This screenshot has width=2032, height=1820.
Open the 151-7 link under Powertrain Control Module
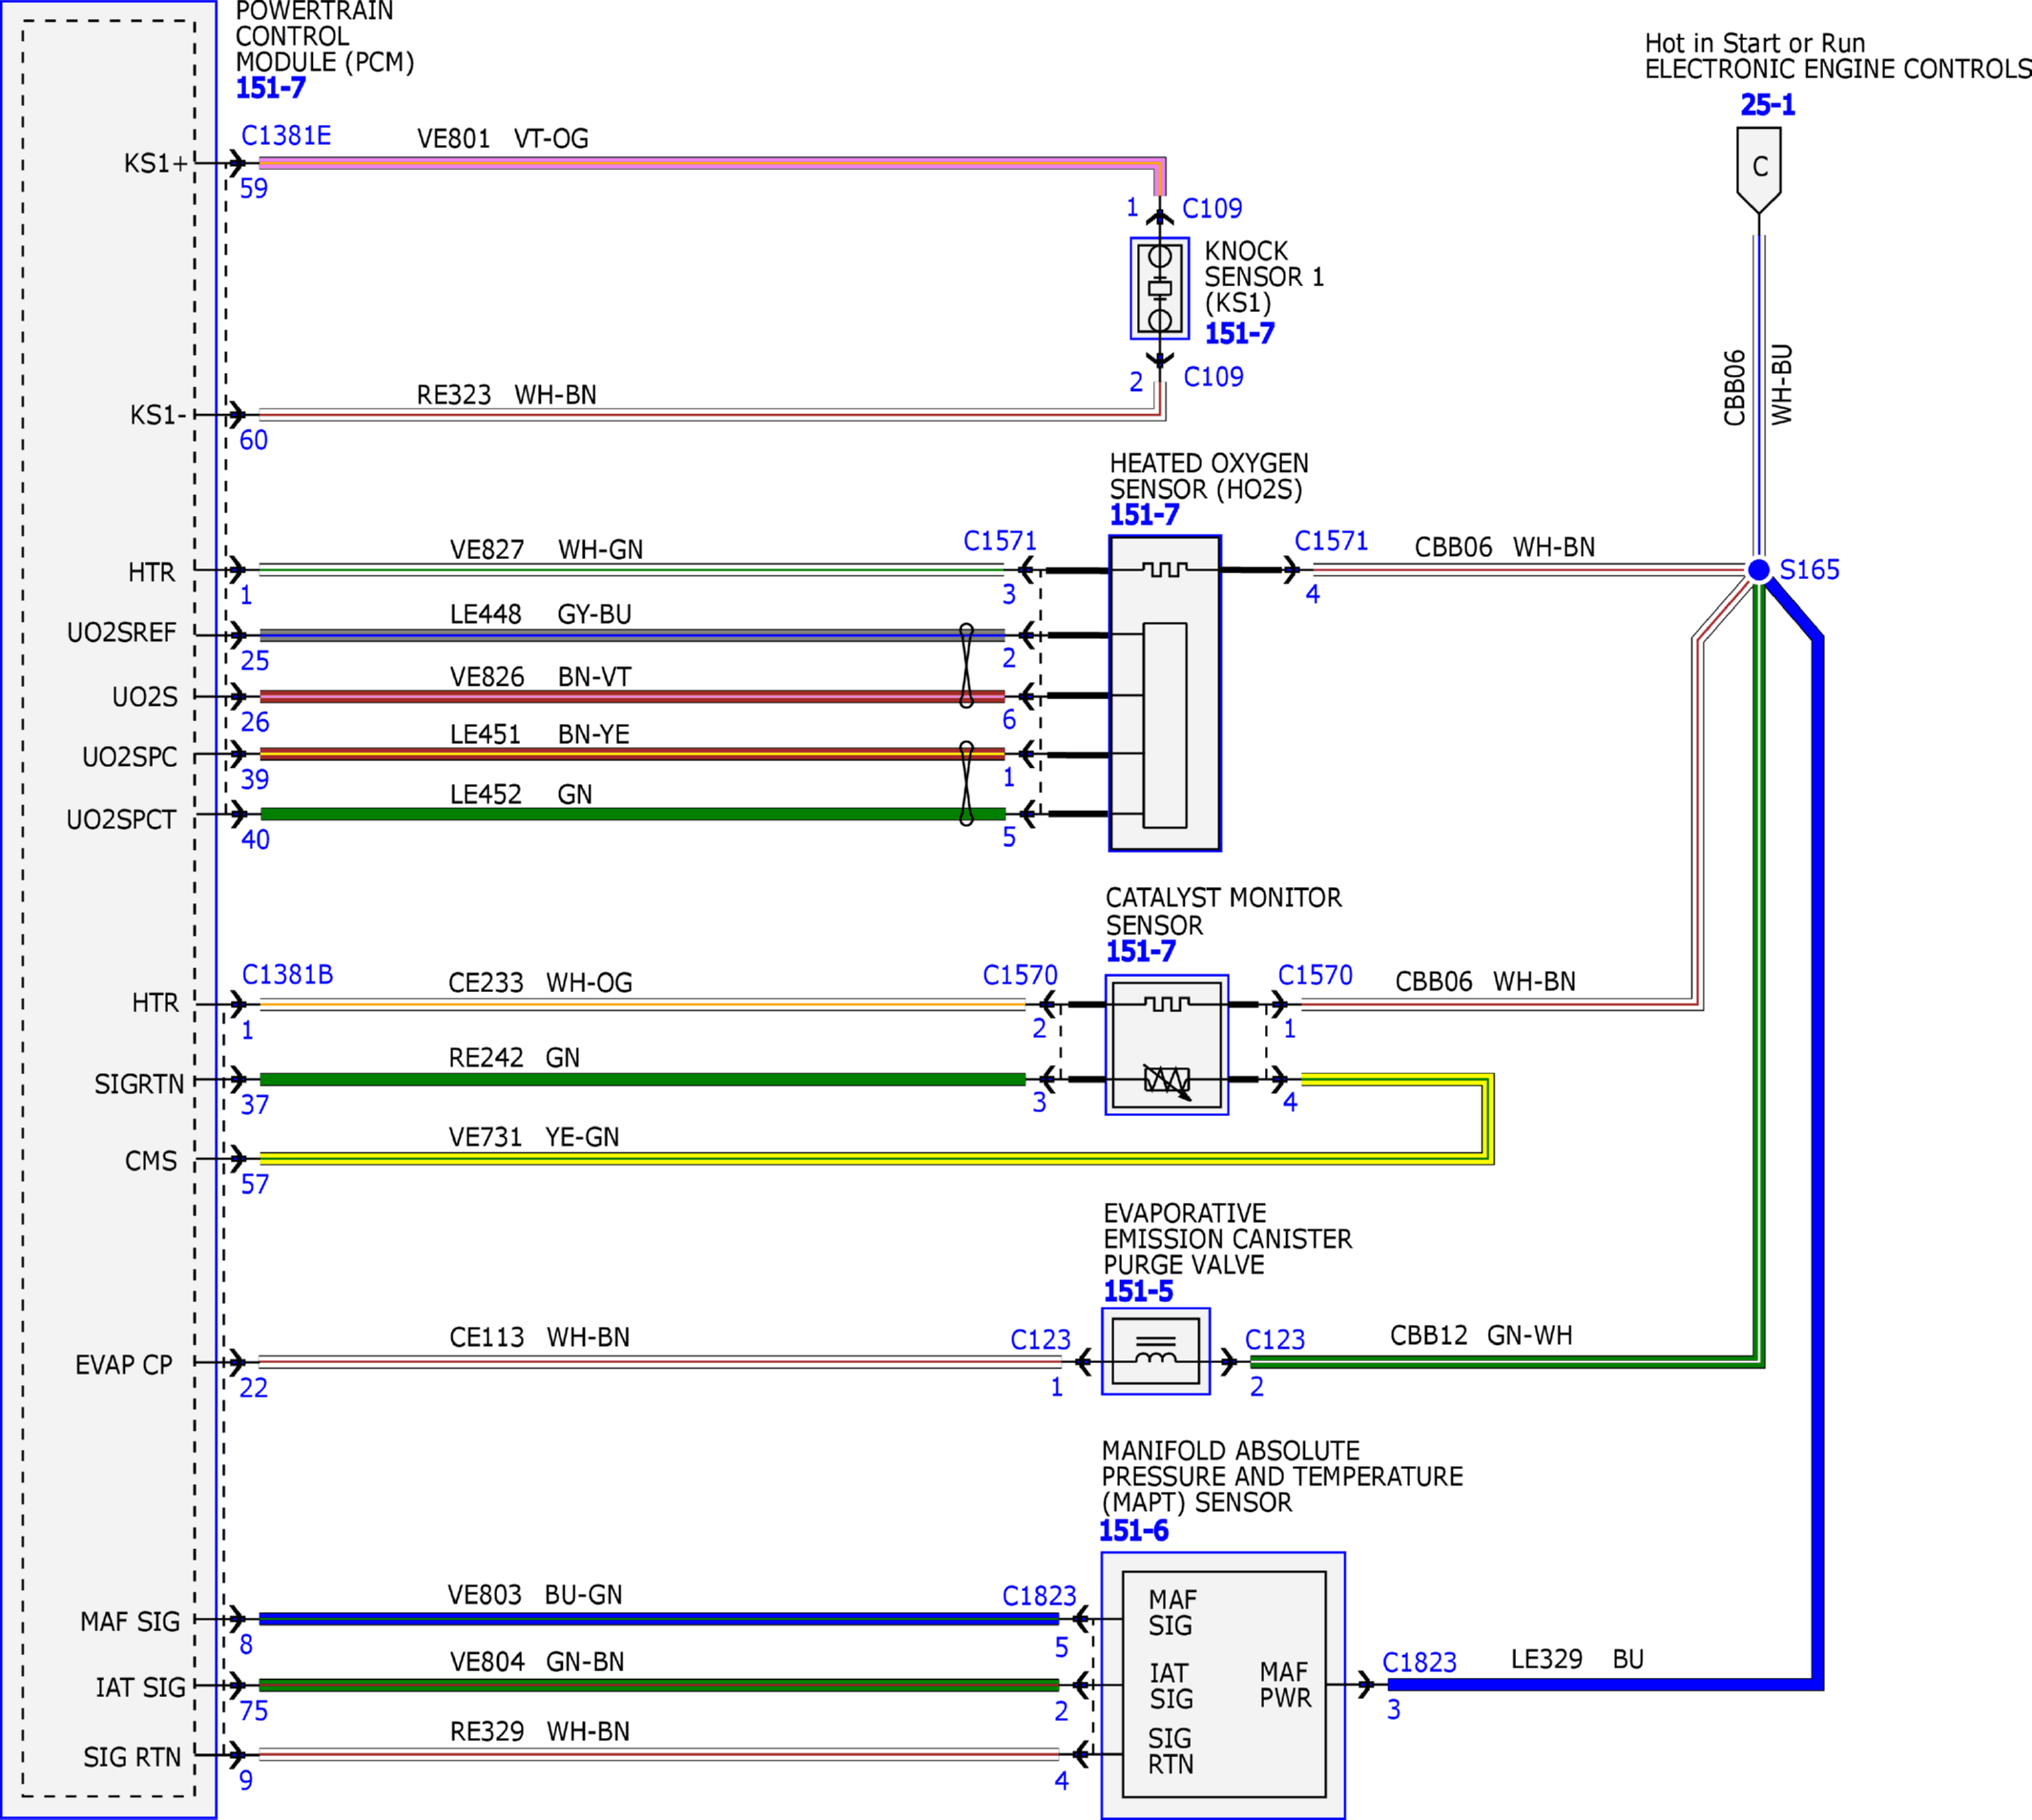270,88
